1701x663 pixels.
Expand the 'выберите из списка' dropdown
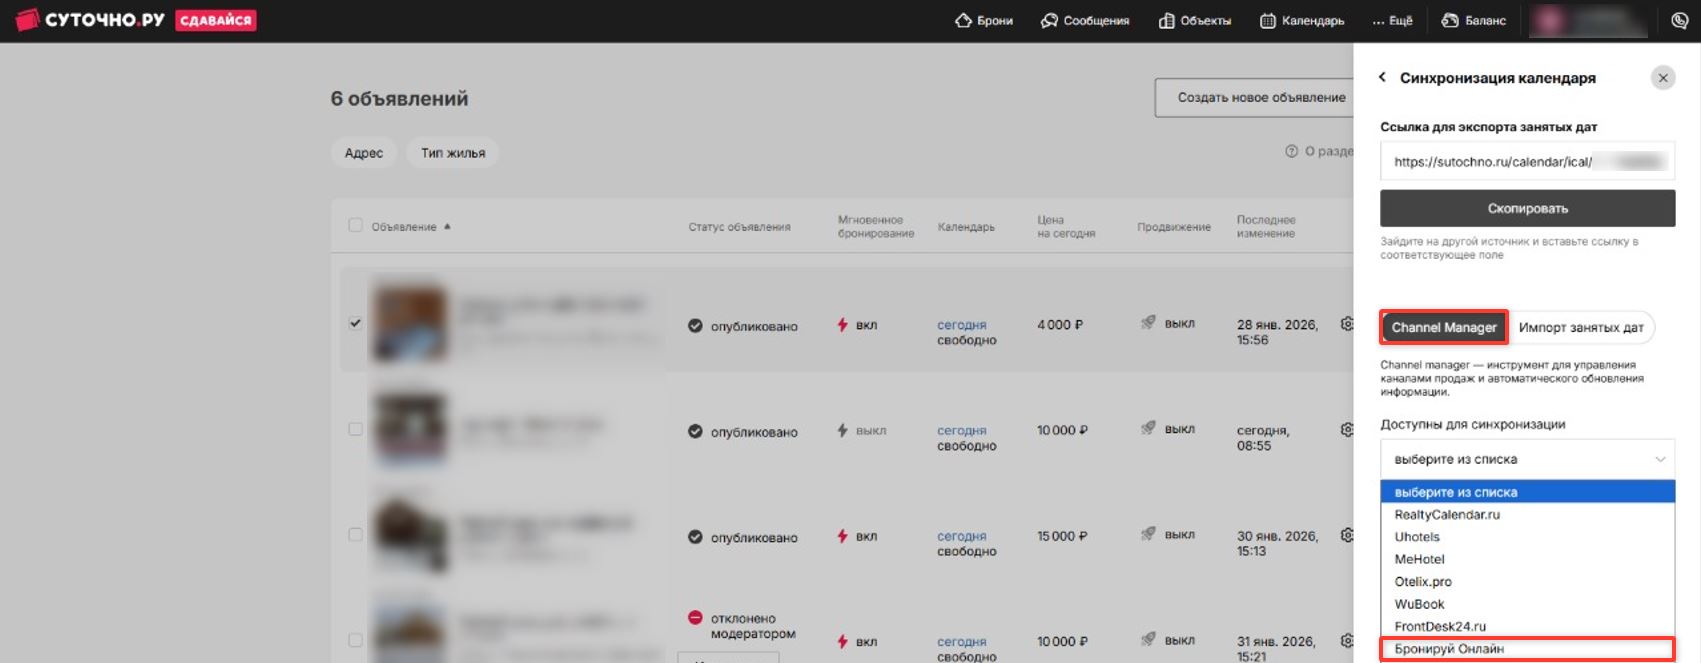click(1527, 459)
